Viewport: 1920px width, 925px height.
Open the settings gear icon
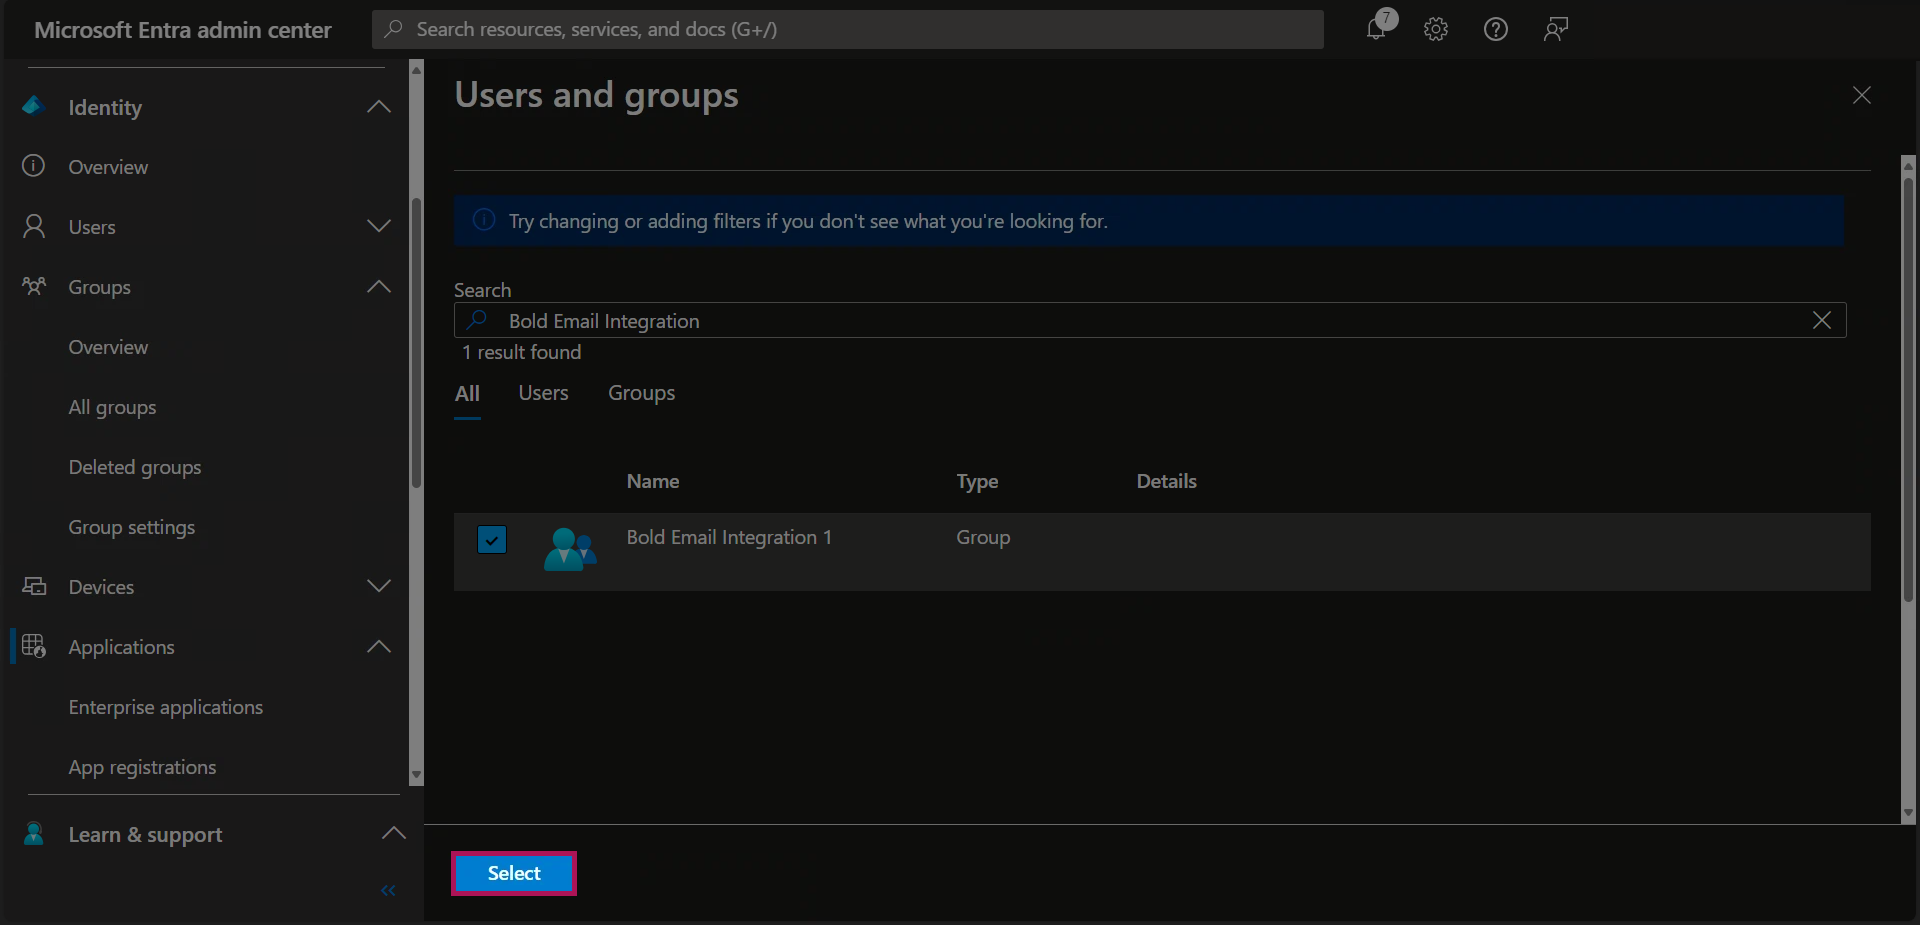coord(1436,29)
